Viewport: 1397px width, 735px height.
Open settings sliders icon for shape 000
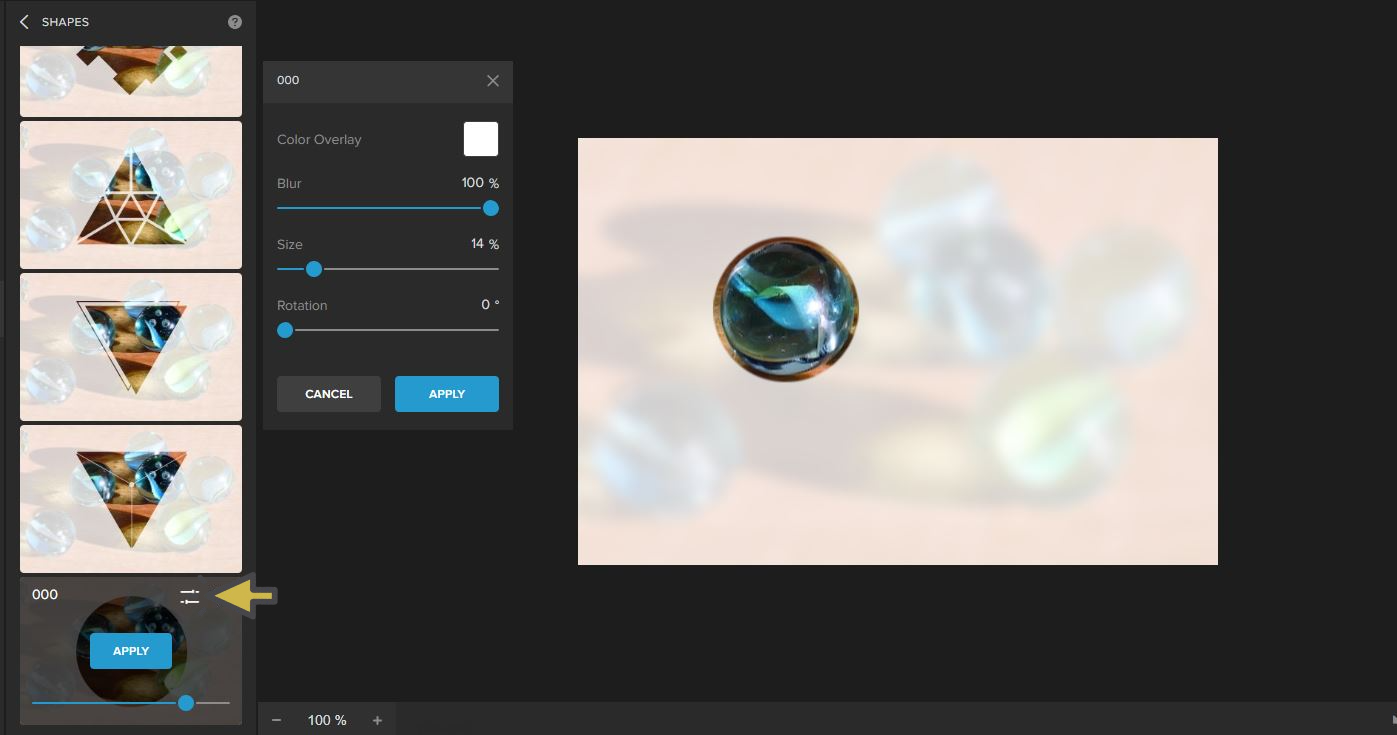coord(190,596)
